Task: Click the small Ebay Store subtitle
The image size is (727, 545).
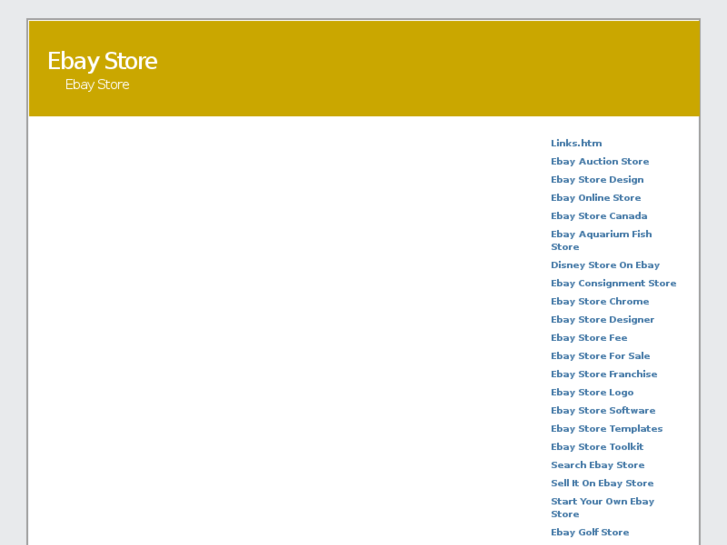Action: pyautogui.click(x=97, y=84)
